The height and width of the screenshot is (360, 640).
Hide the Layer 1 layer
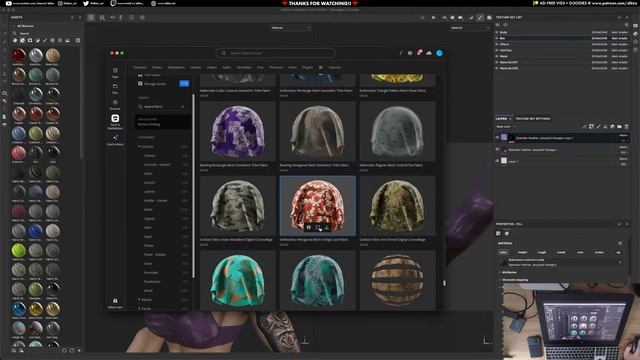tap(497, 161)
